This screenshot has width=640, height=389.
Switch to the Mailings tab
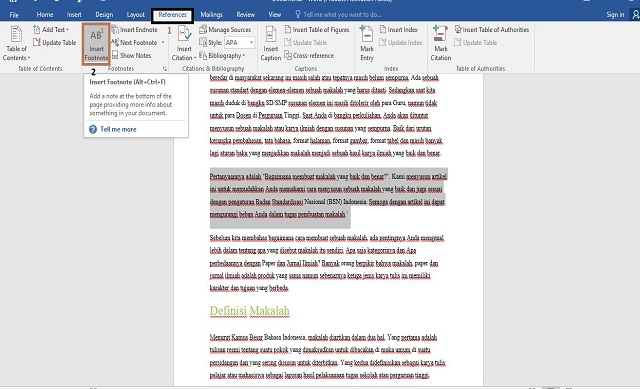pos(211,15)
